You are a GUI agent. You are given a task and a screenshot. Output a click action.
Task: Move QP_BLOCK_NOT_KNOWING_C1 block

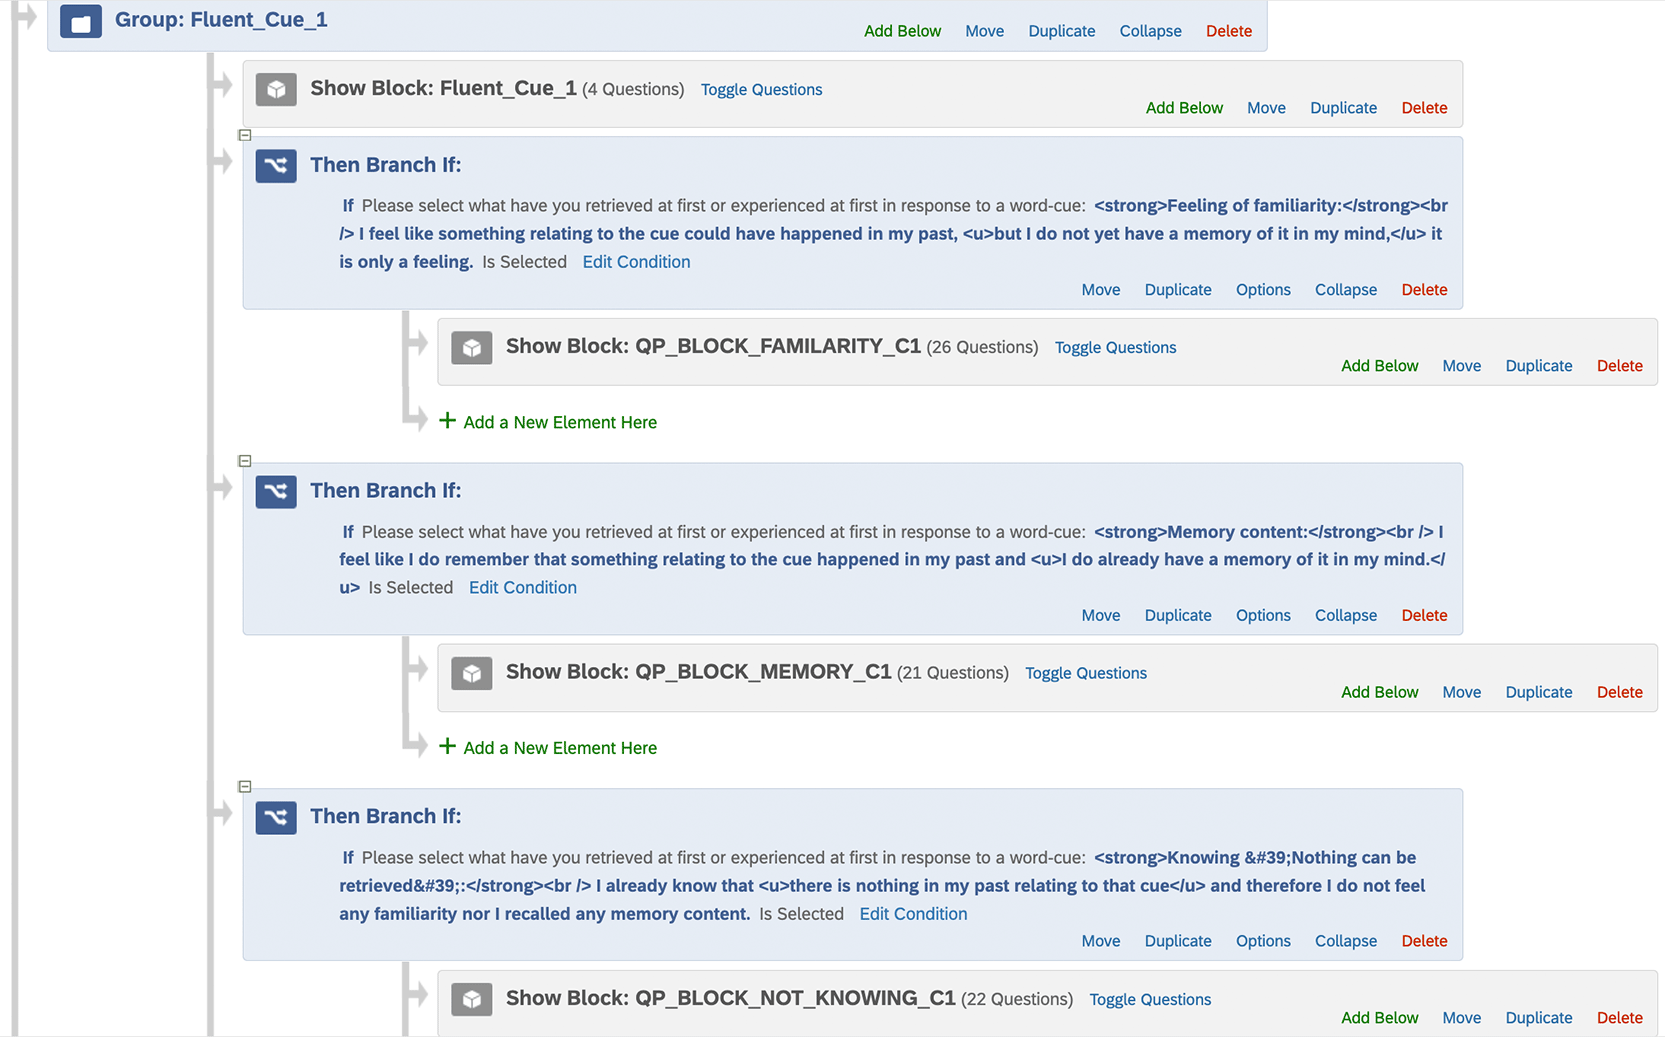tap(1461, 1018)
